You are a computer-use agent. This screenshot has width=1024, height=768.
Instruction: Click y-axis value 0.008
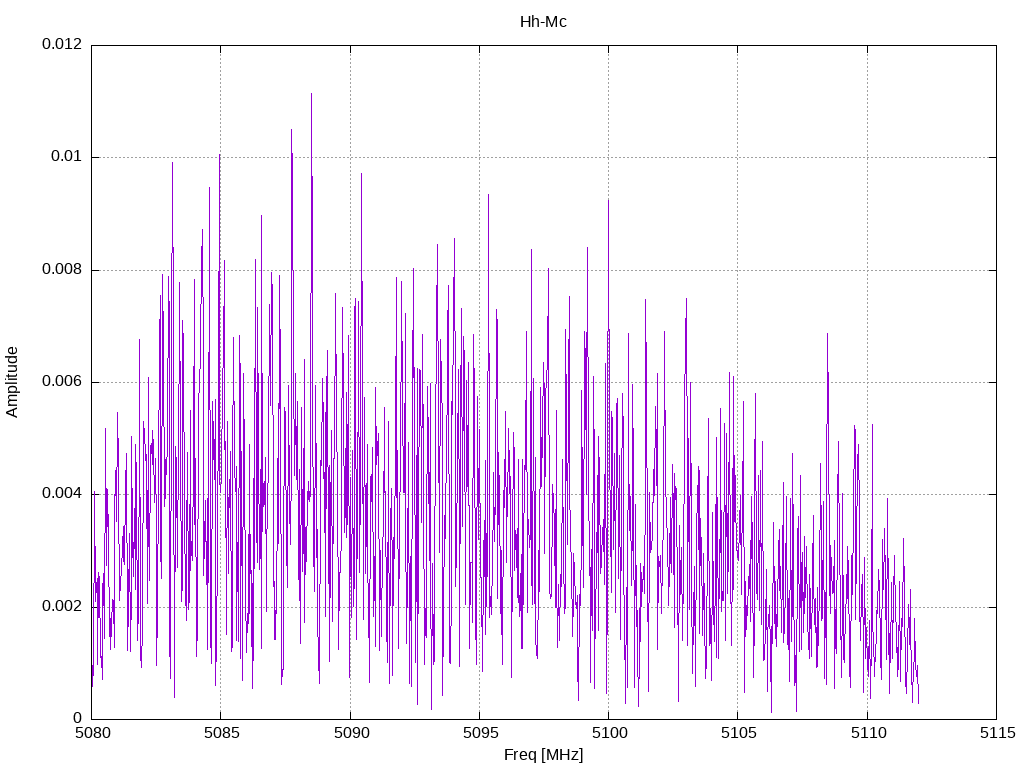pos(62,269)
